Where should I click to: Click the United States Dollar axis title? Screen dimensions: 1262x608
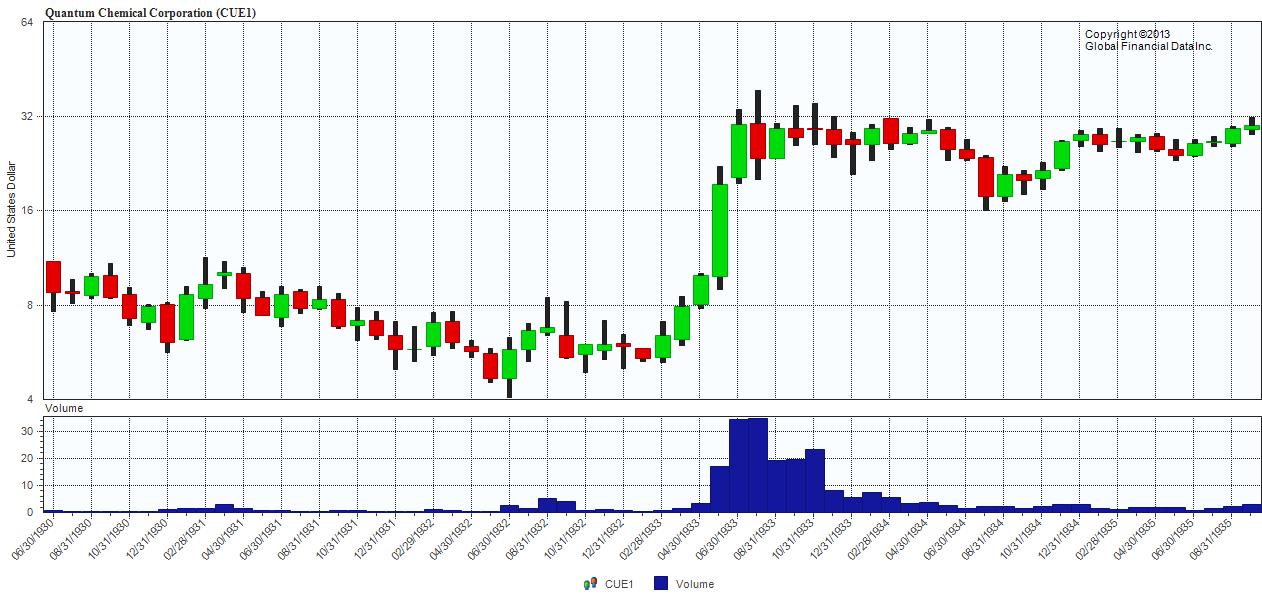click(12, 210)
